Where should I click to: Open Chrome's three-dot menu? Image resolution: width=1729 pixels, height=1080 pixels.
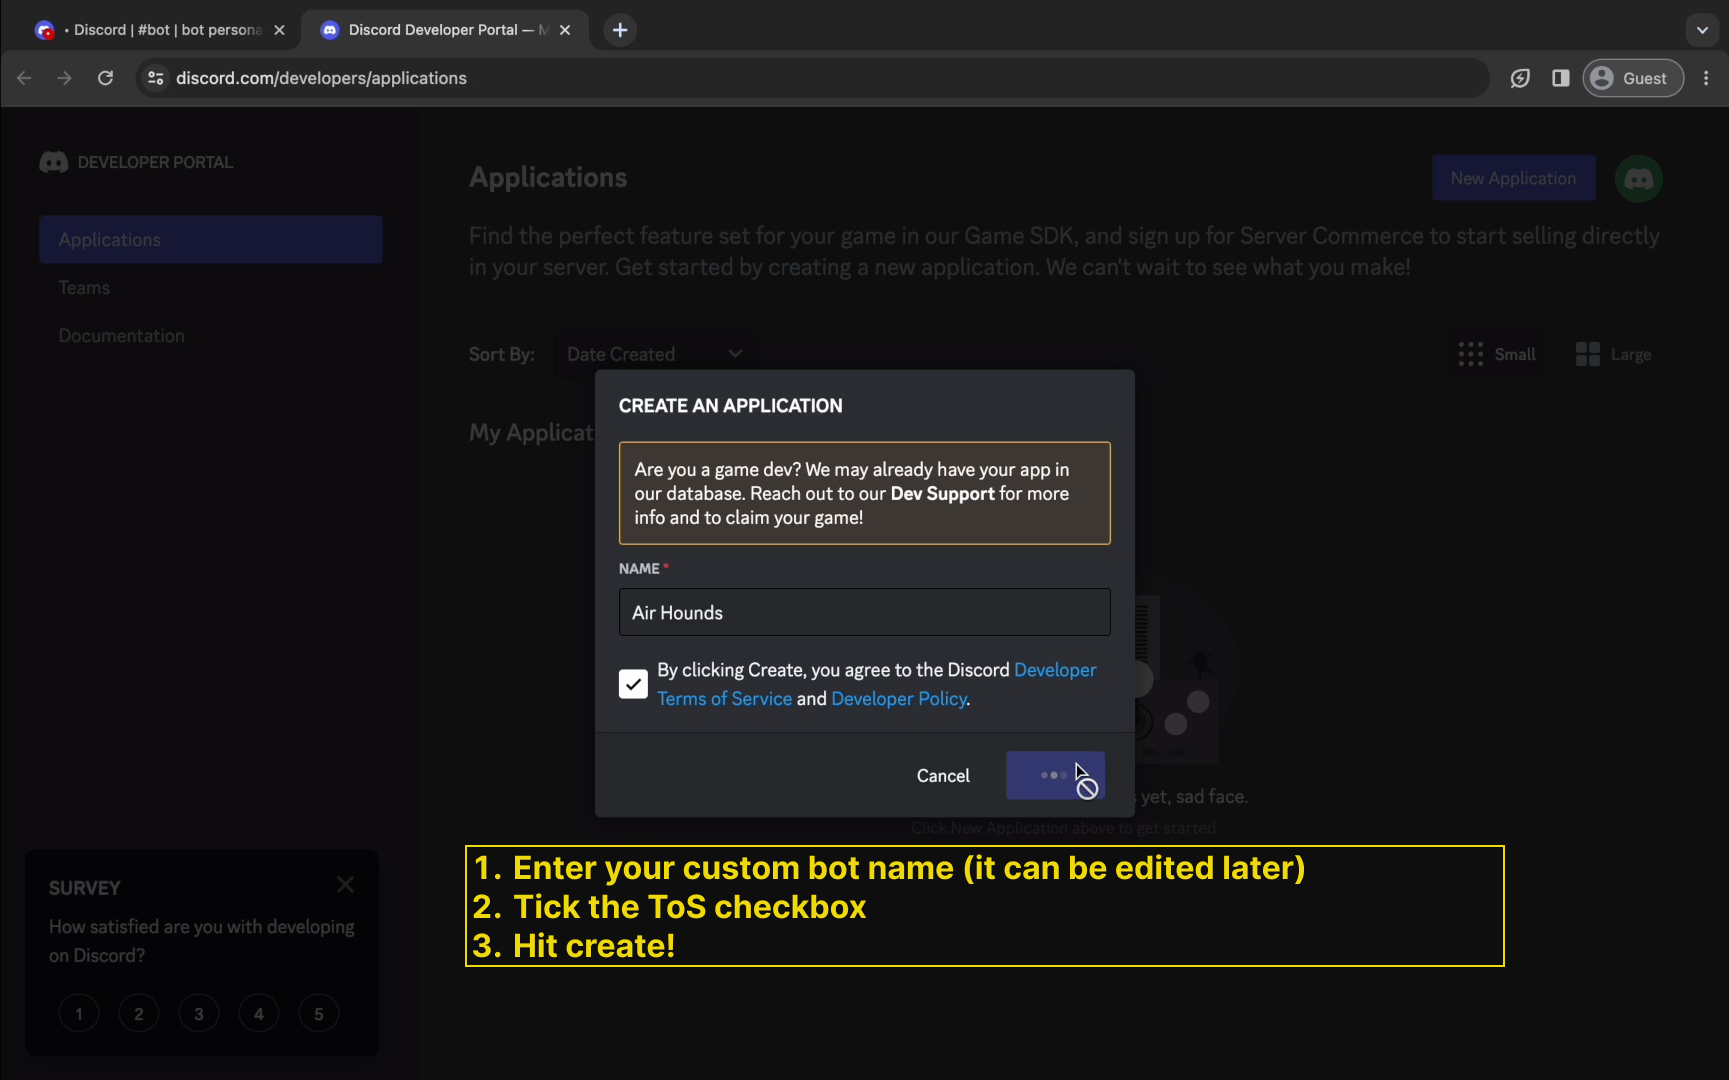click(1706, 78)
